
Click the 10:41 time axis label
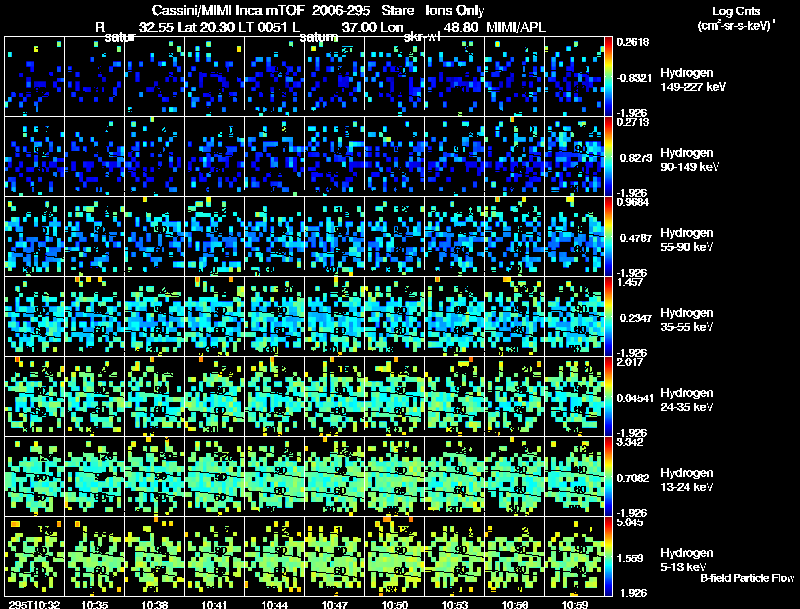click(214, 604)
